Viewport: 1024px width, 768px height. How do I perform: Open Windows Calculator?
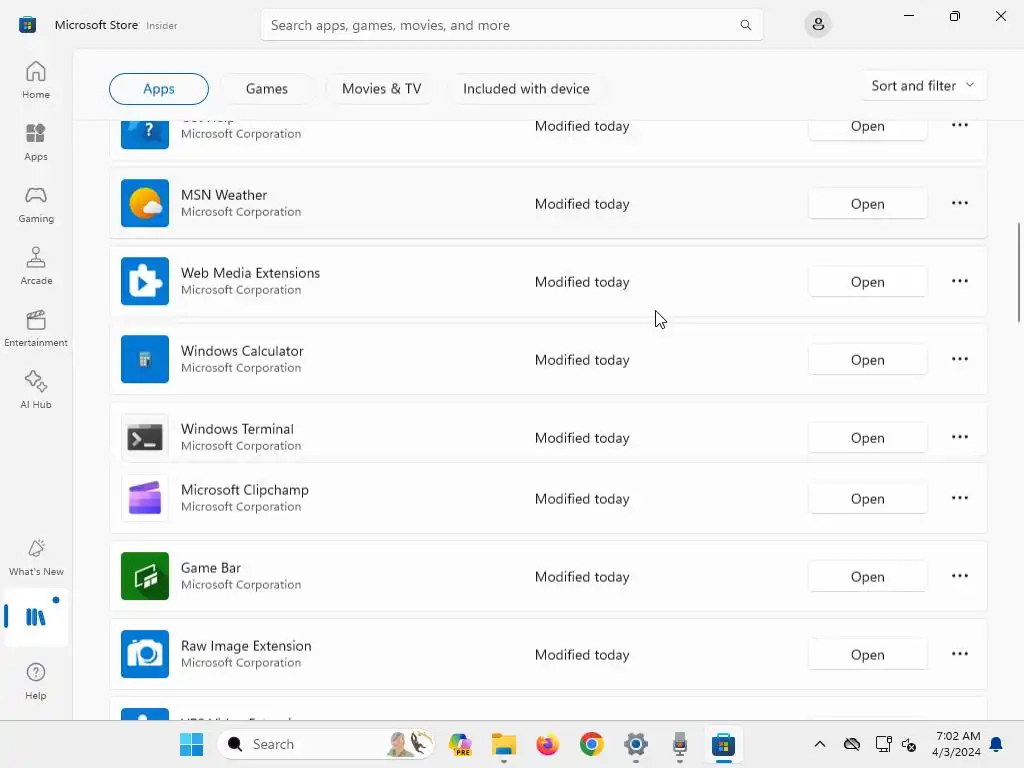point(867,360)
